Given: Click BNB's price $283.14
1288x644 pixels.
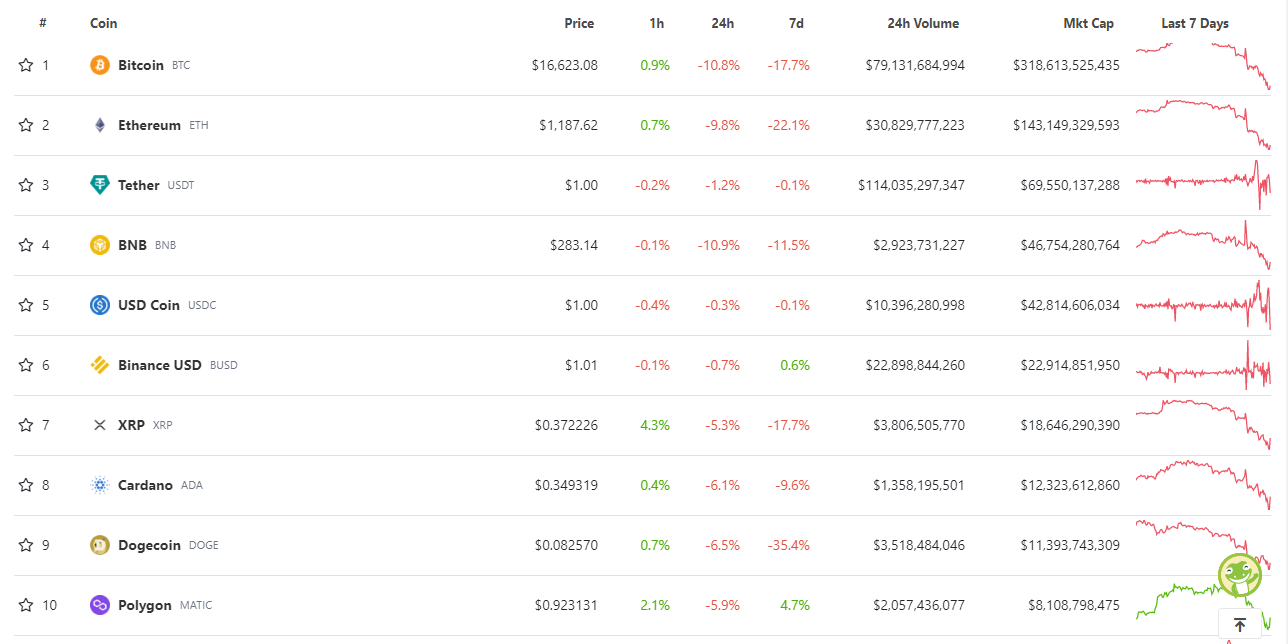Looking at the screenshot, I should pyautogui.click(x=574, y=245).
